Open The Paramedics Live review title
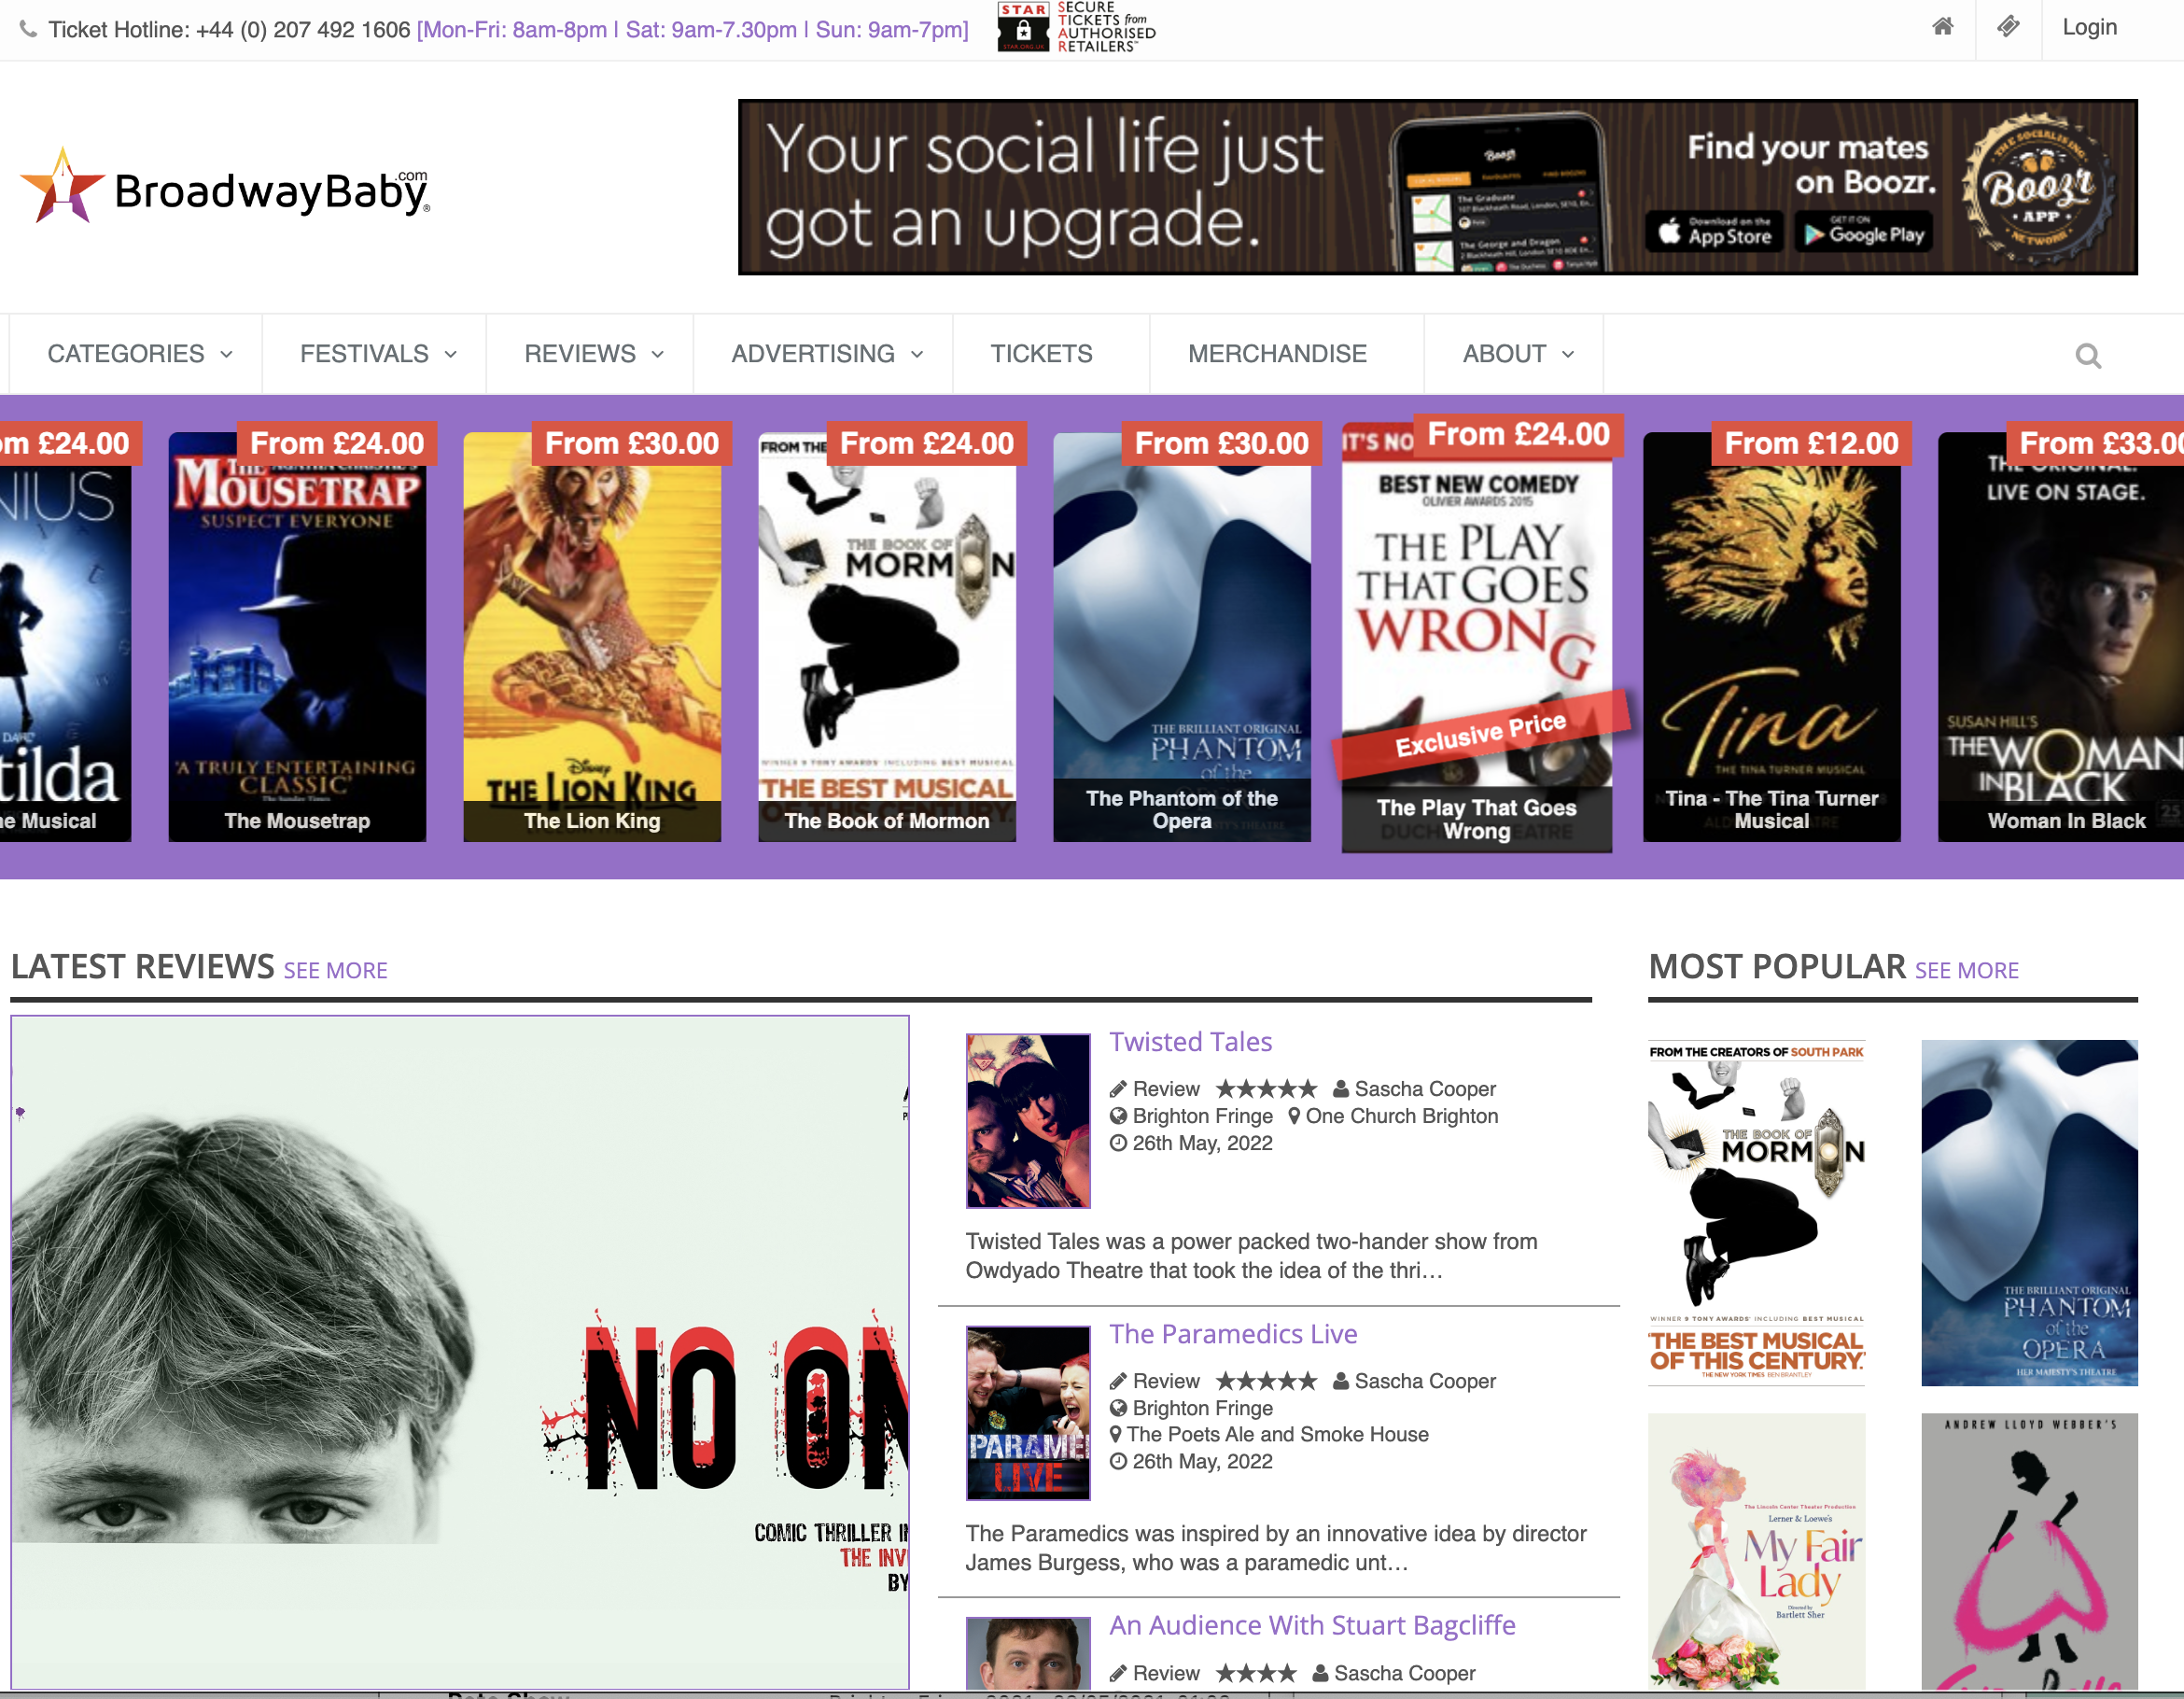 (x=1233, y=1334)
